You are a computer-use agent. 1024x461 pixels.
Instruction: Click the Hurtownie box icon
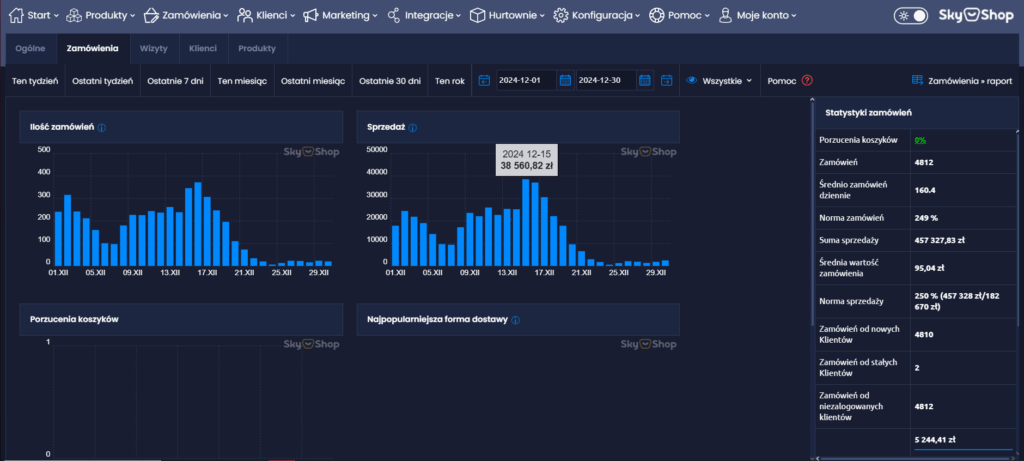pyautogui.click(x=478, y=16)
